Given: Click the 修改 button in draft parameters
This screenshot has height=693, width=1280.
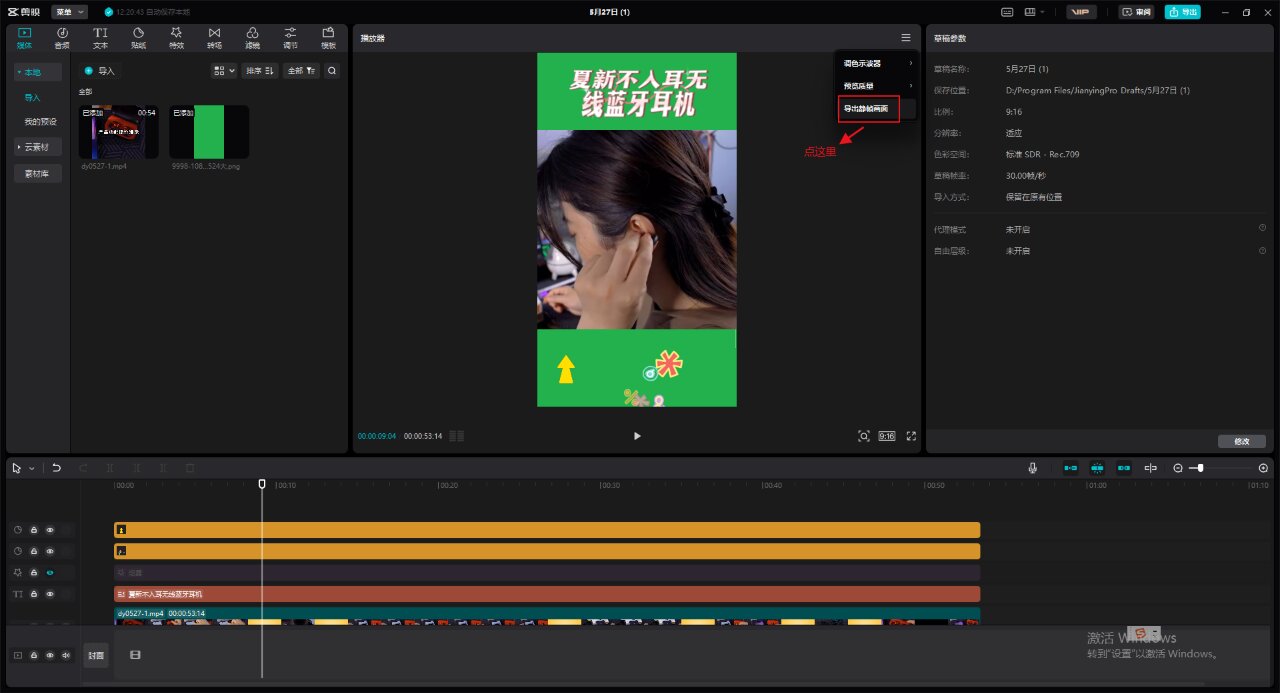Looking at the screenshot, I should click(x=1242, y=441).
